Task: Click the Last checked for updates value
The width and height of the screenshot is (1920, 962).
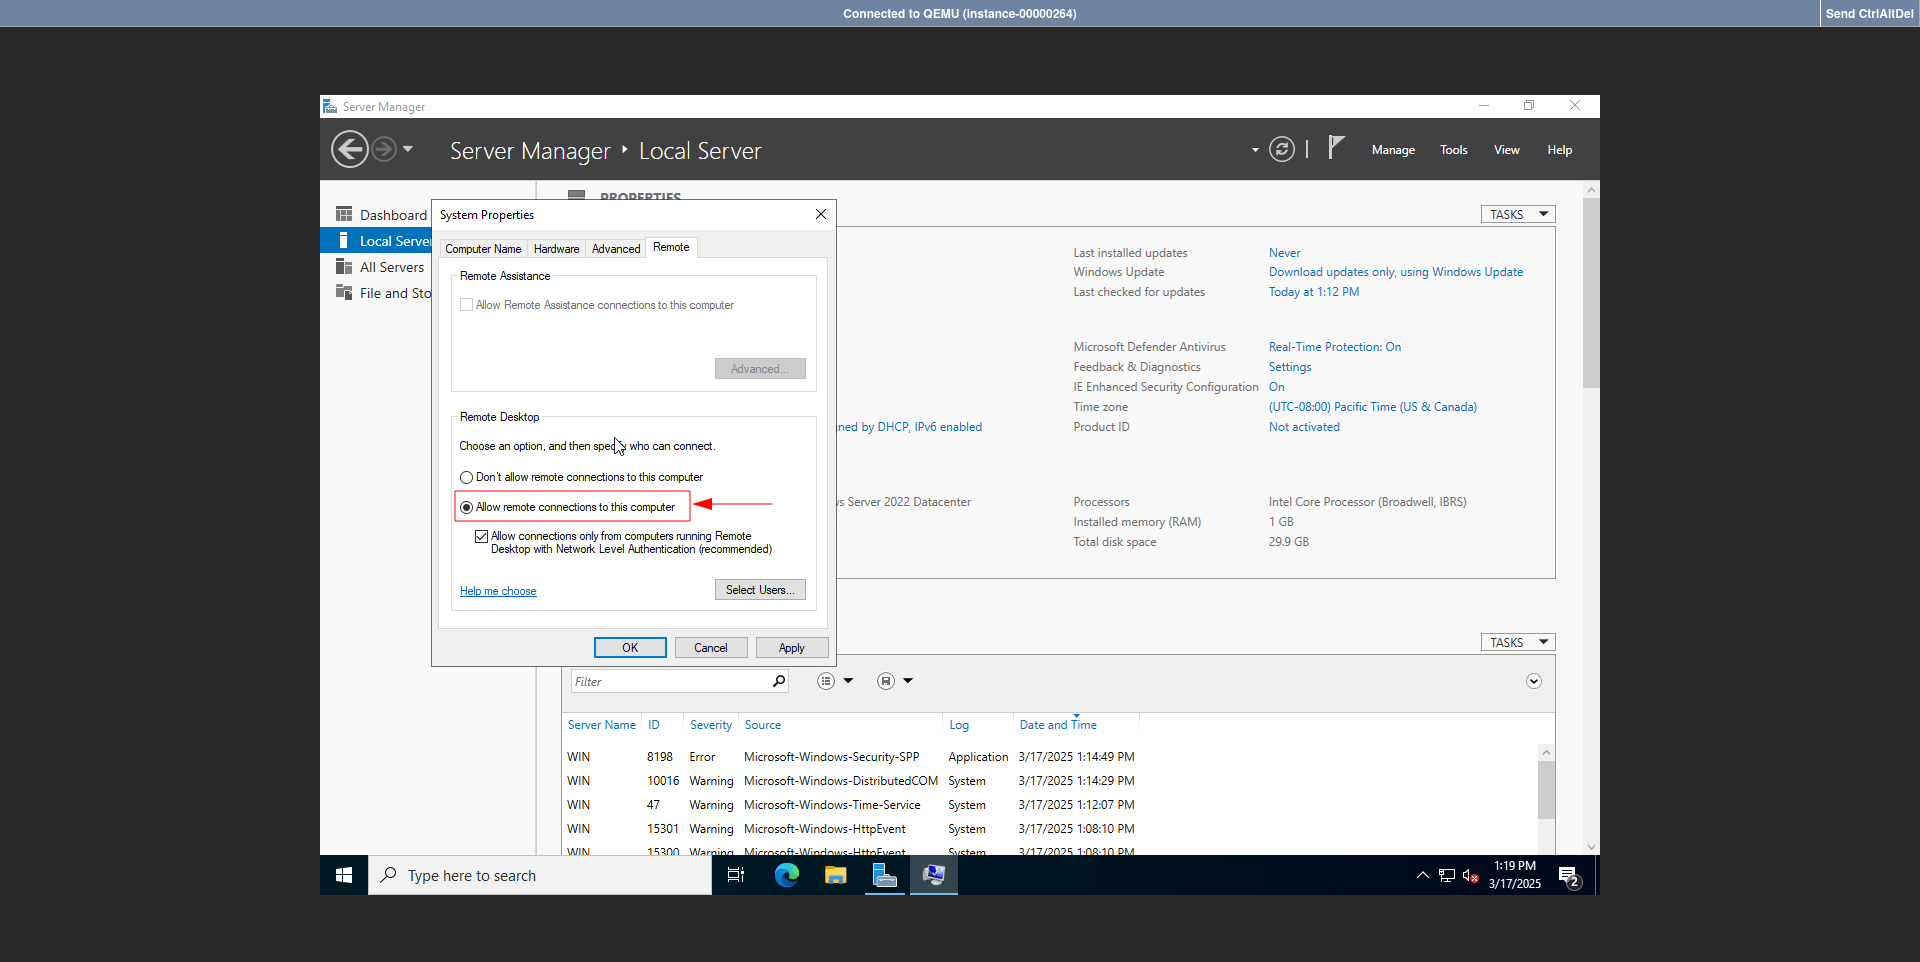Action: pyautogui.click(x=1314, y=292)
